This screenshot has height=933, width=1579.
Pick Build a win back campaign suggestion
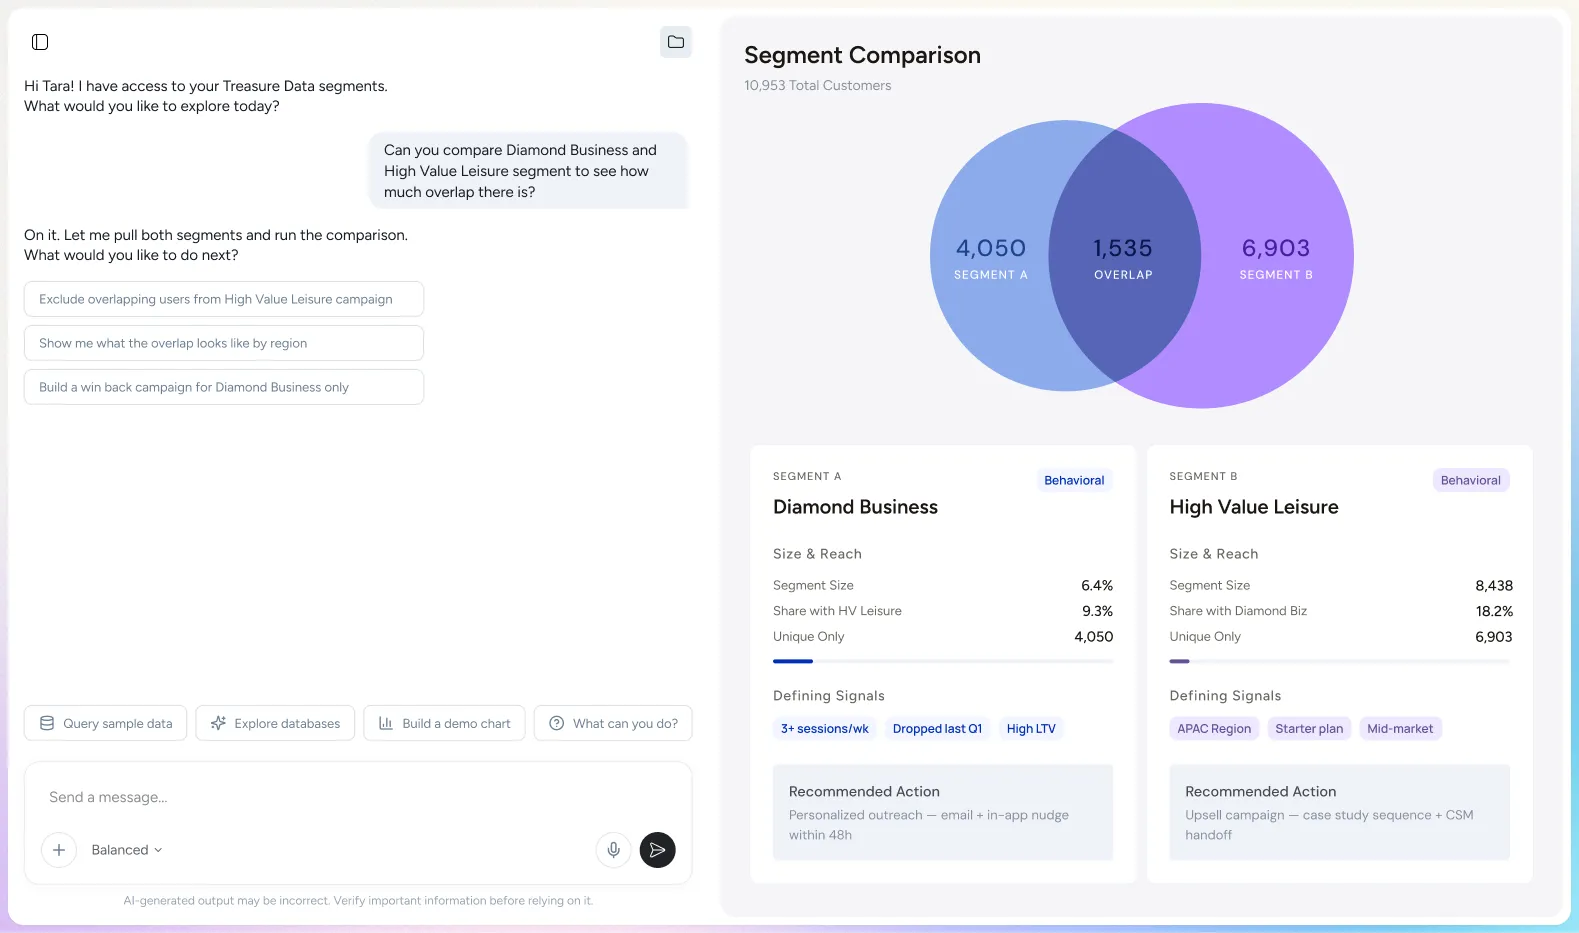coord(224,387)
